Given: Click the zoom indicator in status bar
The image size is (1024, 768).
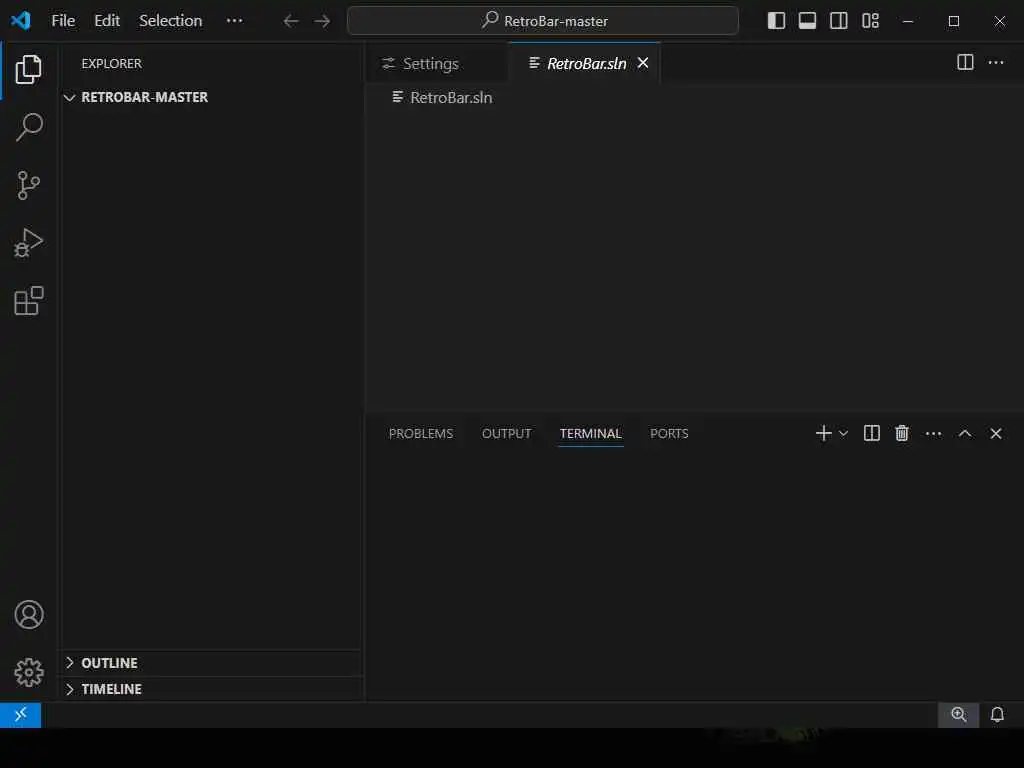Looking at the screenshot, I should pos(958,714).
